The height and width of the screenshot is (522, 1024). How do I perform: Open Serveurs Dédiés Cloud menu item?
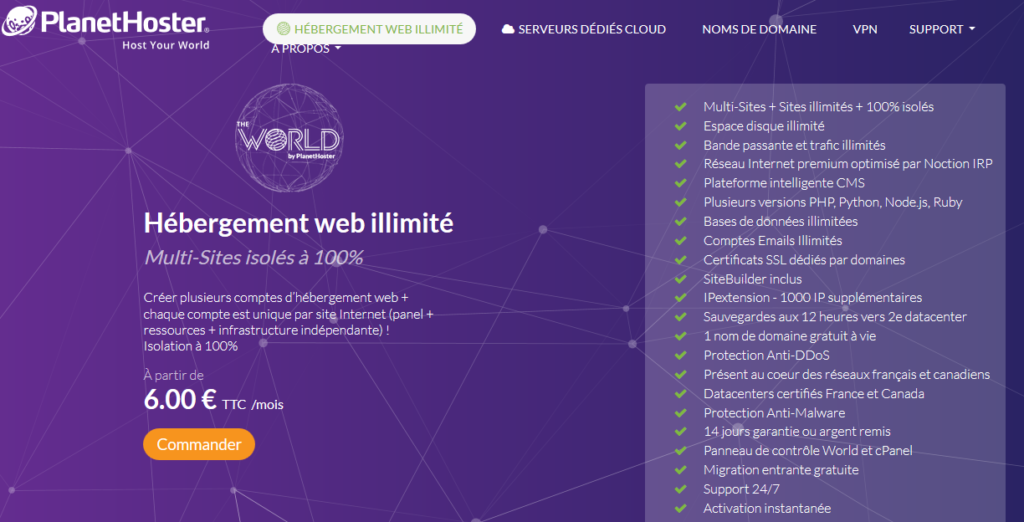coord(584,29)
